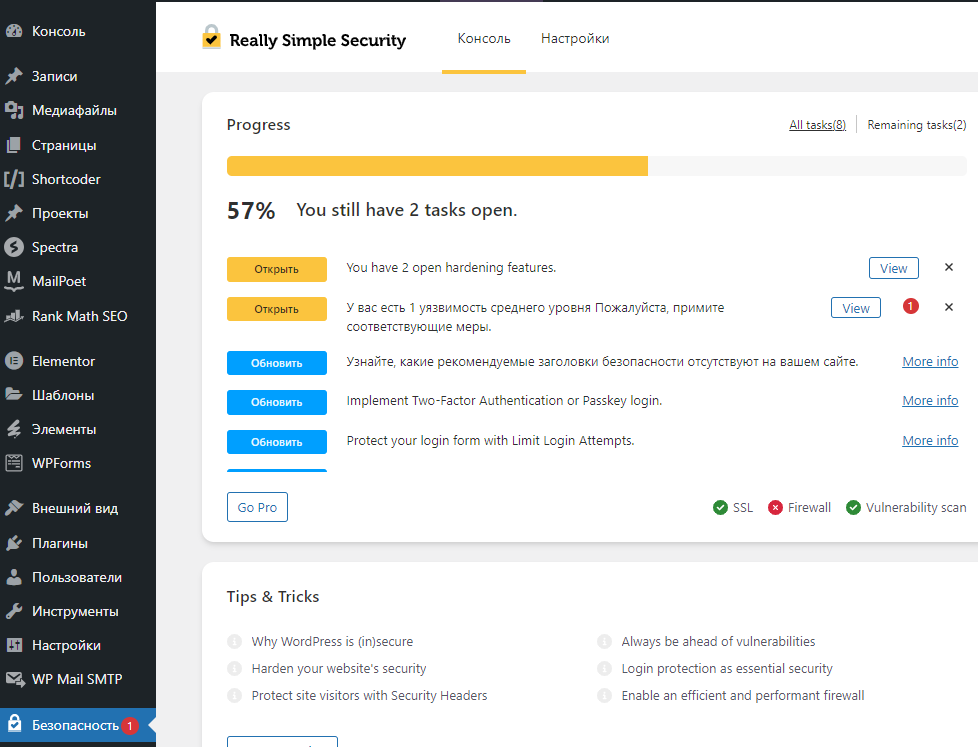Click the Go Pro button
The width and height of the screenshot is (978, 747).
point(258,507)
